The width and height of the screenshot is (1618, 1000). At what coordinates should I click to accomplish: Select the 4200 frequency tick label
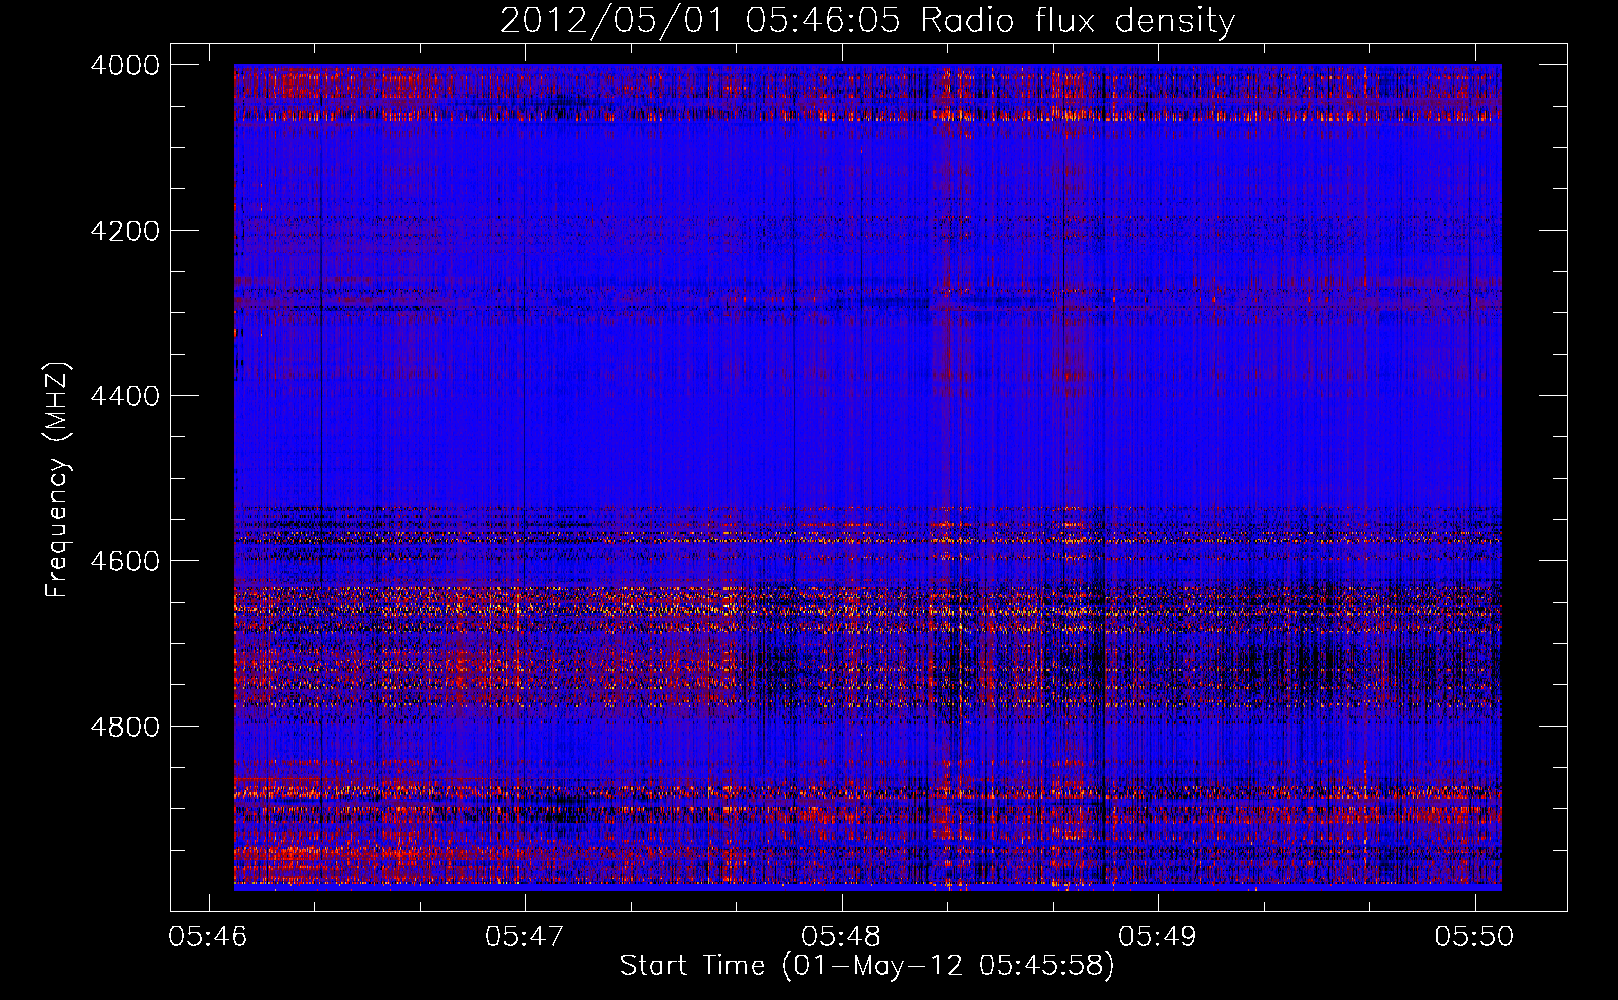(125, 231)
